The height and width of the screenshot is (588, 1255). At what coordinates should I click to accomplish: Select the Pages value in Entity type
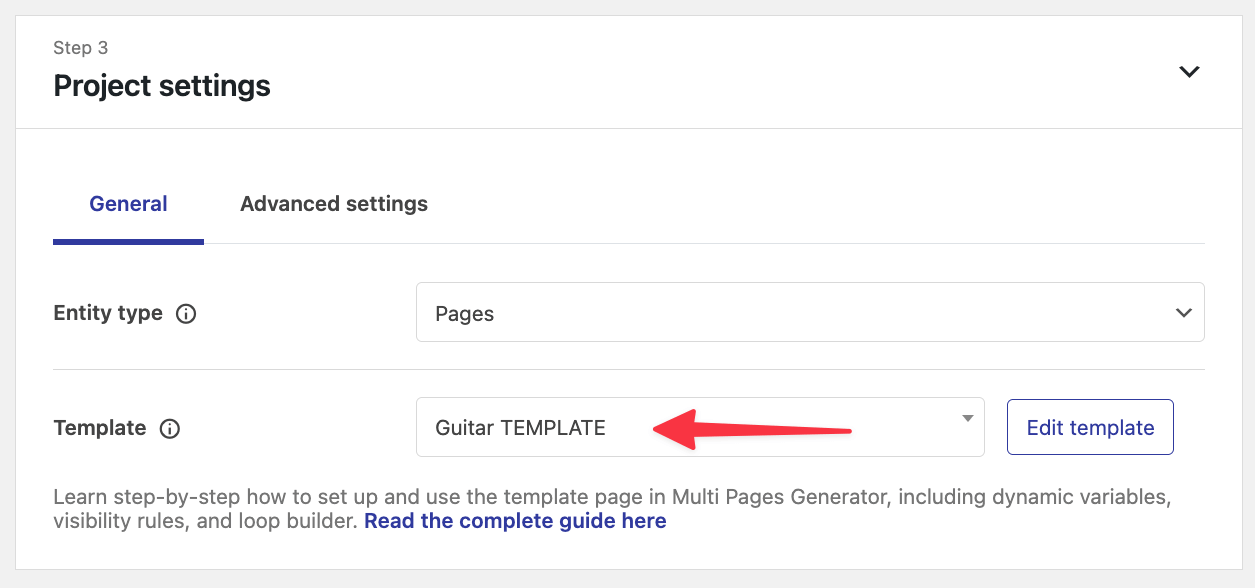(x=465, y=313)
